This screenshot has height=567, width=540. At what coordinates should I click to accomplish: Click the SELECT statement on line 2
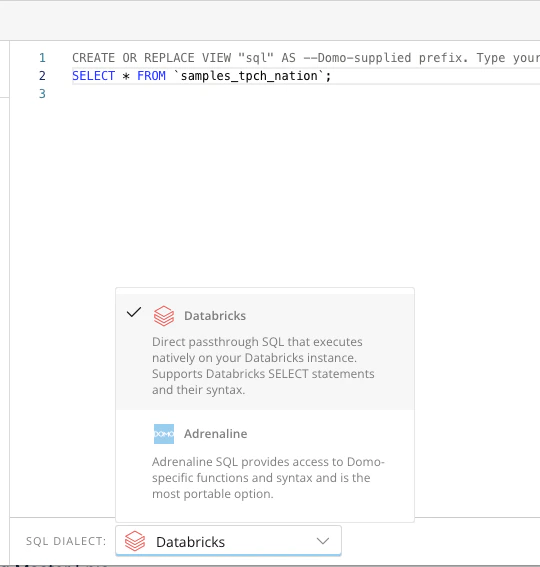[201, 76]
